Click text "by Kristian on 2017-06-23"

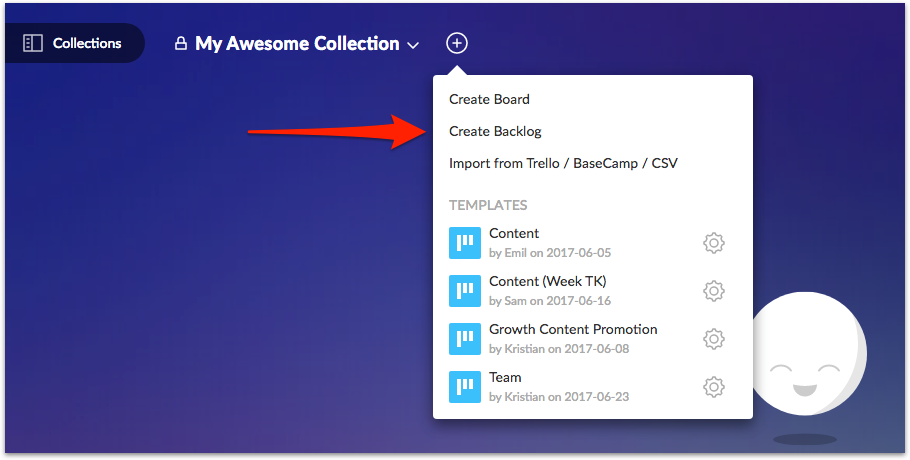click(x=559, y=397)
